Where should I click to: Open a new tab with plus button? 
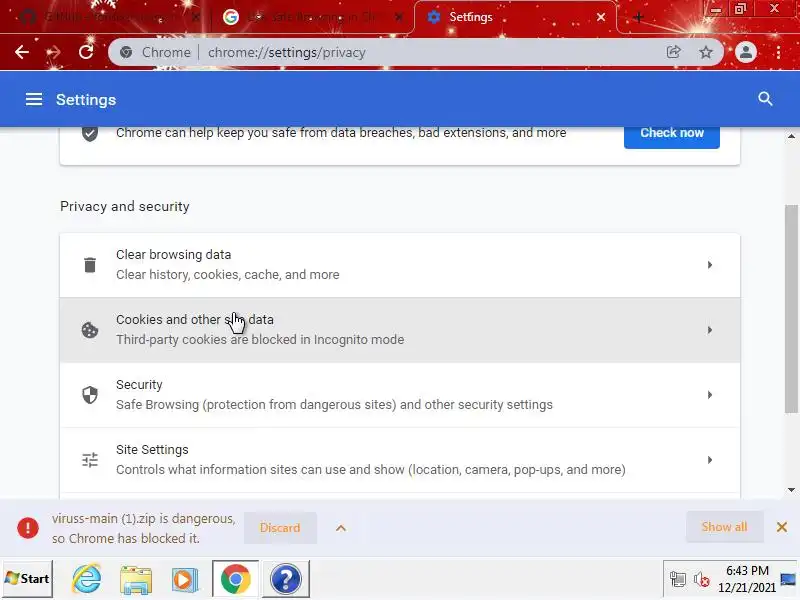(638, 17)
